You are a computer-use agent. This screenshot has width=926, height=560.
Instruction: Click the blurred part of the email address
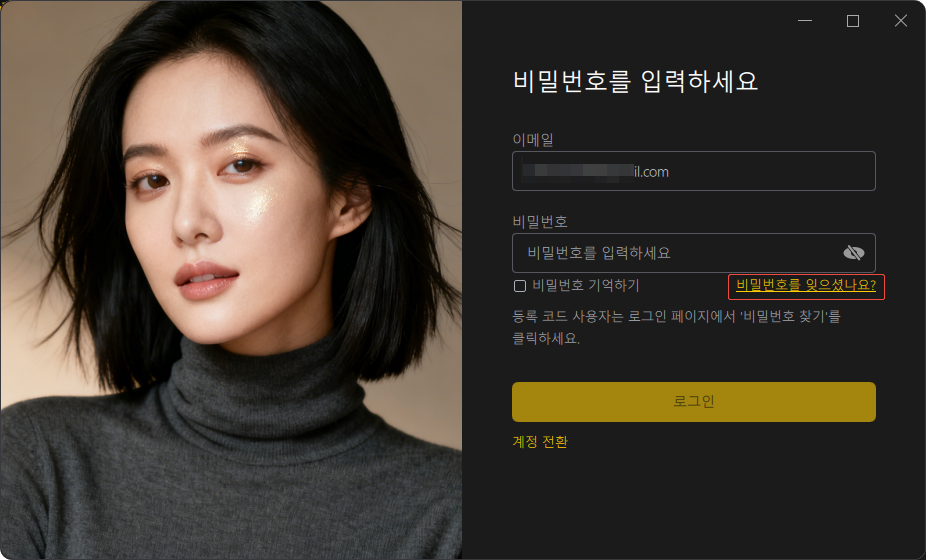coord(577,172)
